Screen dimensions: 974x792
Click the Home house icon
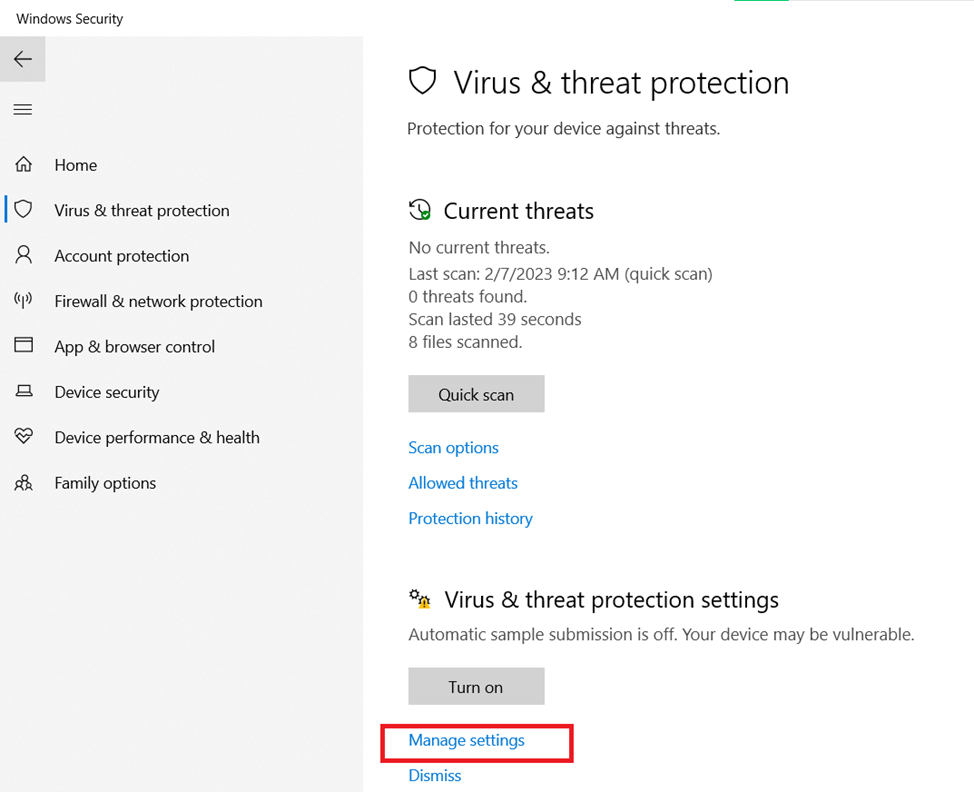[23, 165]
